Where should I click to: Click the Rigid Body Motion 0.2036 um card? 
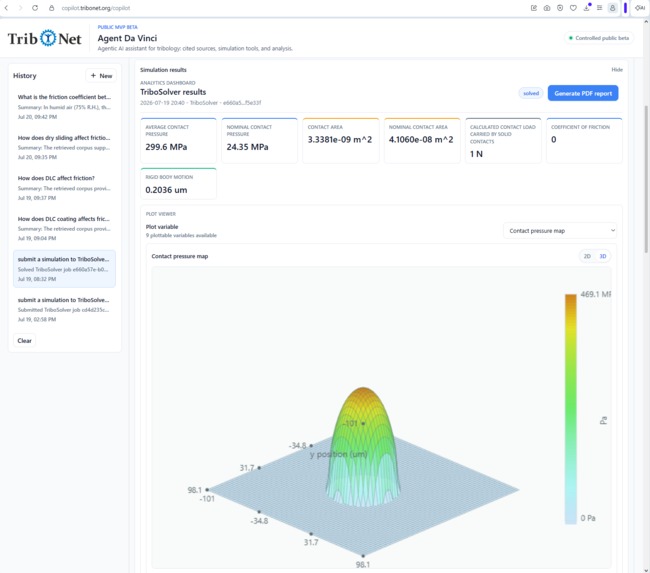click(x=178, y=184)
